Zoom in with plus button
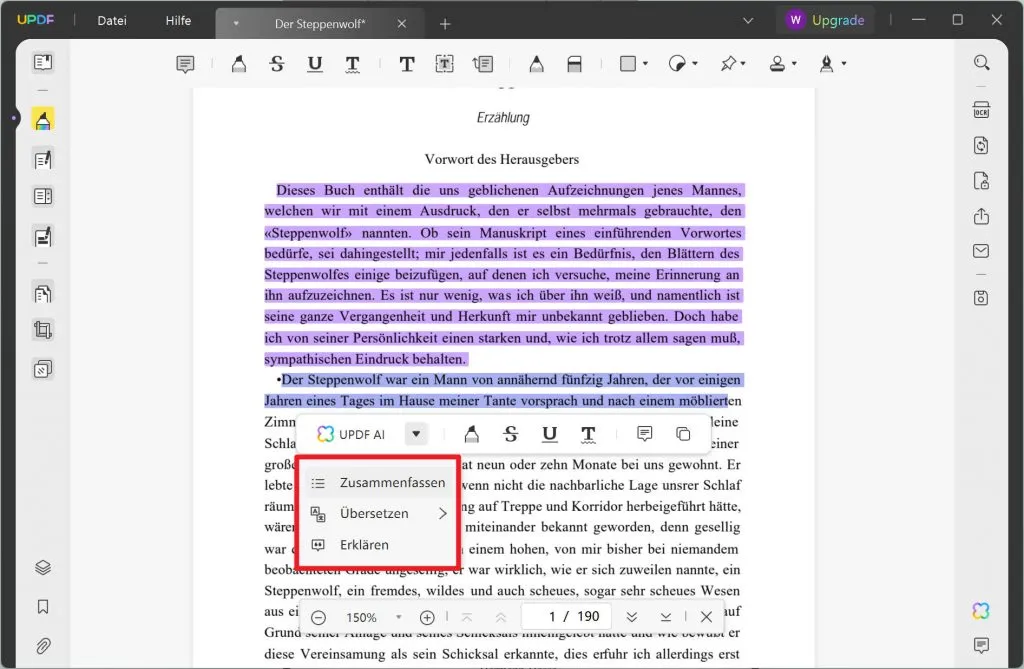Image resolution: width=1024 pixels, height=669 pixels. (x=427, y=617)
